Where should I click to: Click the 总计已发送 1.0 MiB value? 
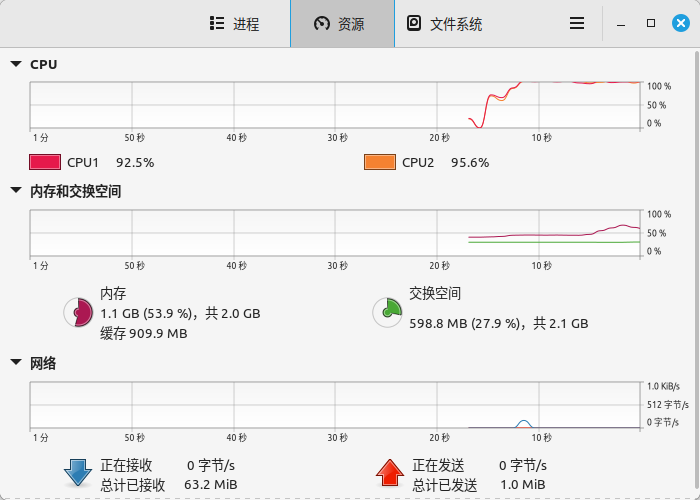522,484
